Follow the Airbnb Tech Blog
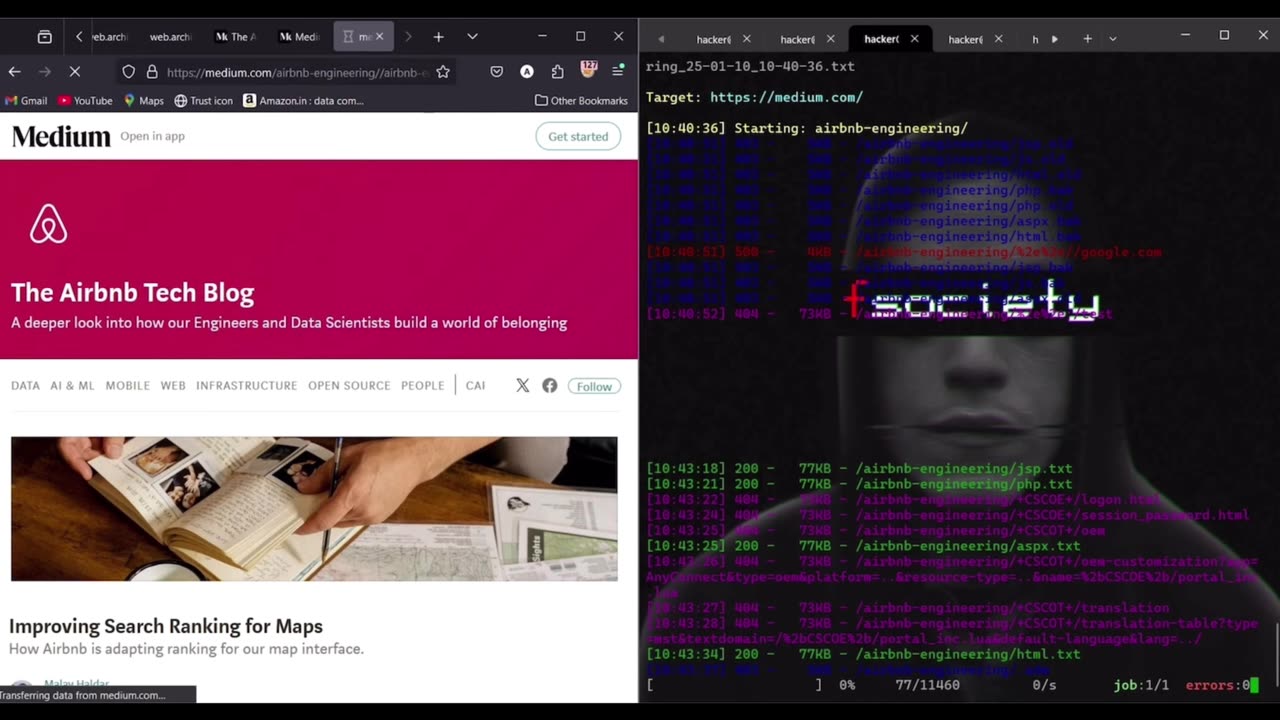Image resolution: width=1280 pixels, height=720 pixels. click(x=594, y=386)
